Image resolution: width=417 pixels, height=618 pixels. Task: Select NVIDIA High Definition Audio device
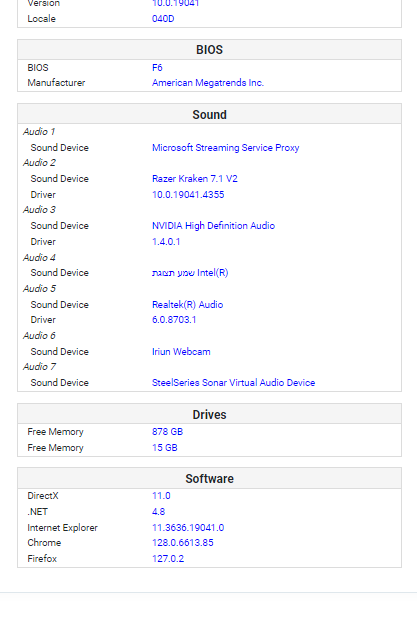213,225
